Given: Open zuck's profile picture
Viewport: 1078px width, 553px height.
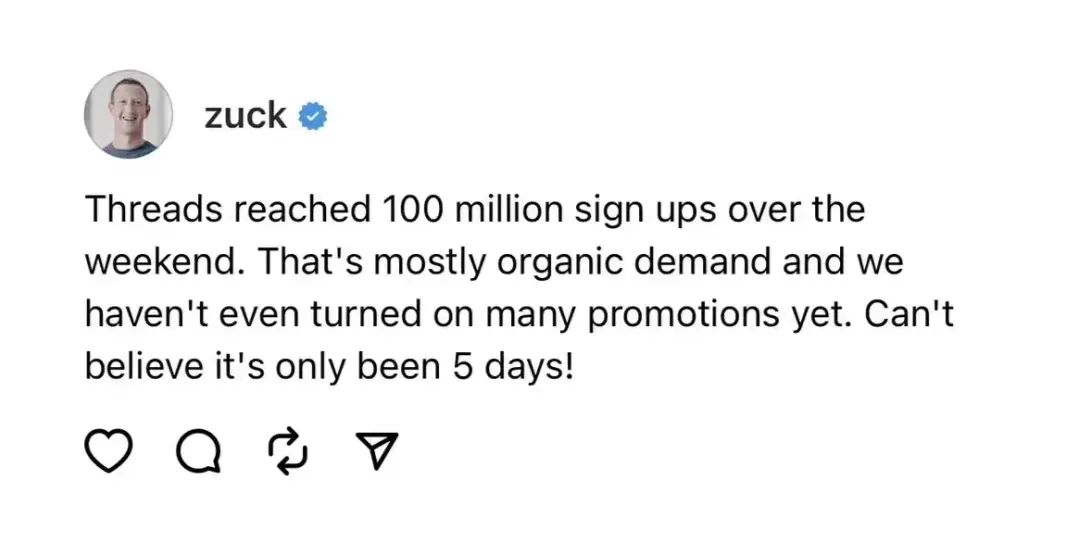Looking at the screenshot, I should click(x=129, y=115).
